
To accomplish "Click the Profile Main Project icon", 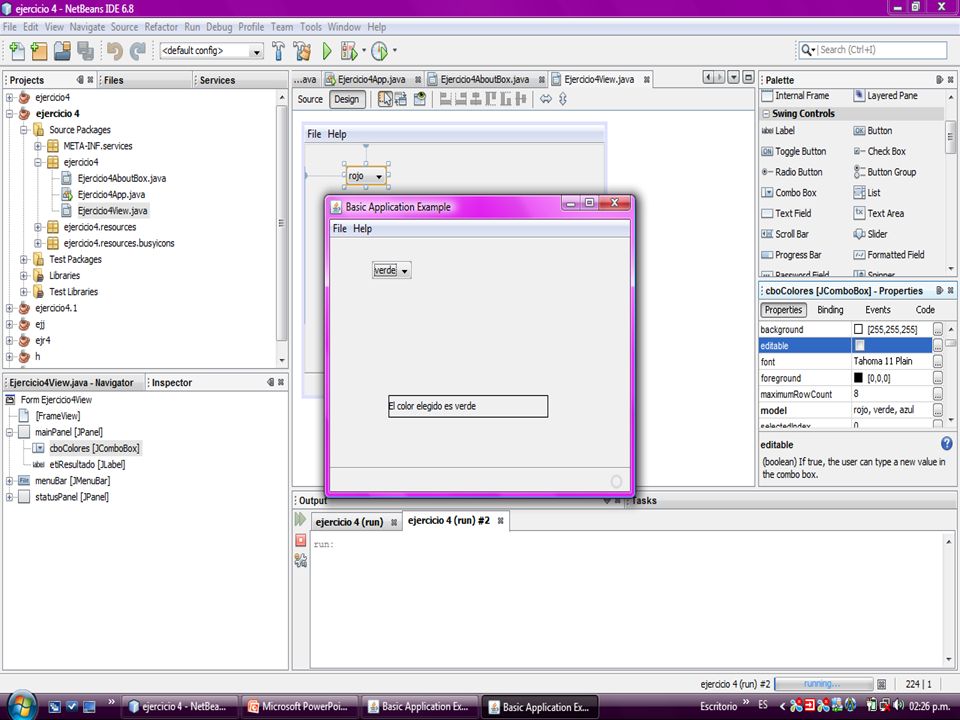I will [380, 51].
